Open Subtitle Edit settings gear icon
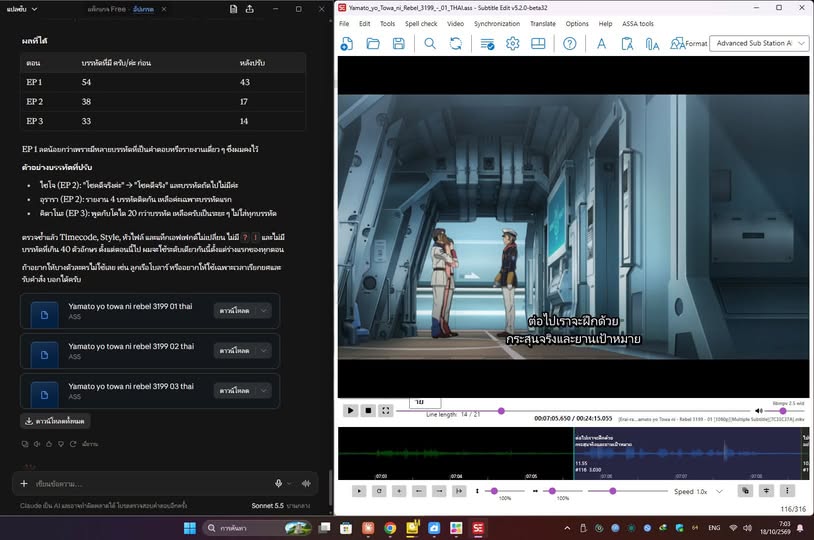 512,44
